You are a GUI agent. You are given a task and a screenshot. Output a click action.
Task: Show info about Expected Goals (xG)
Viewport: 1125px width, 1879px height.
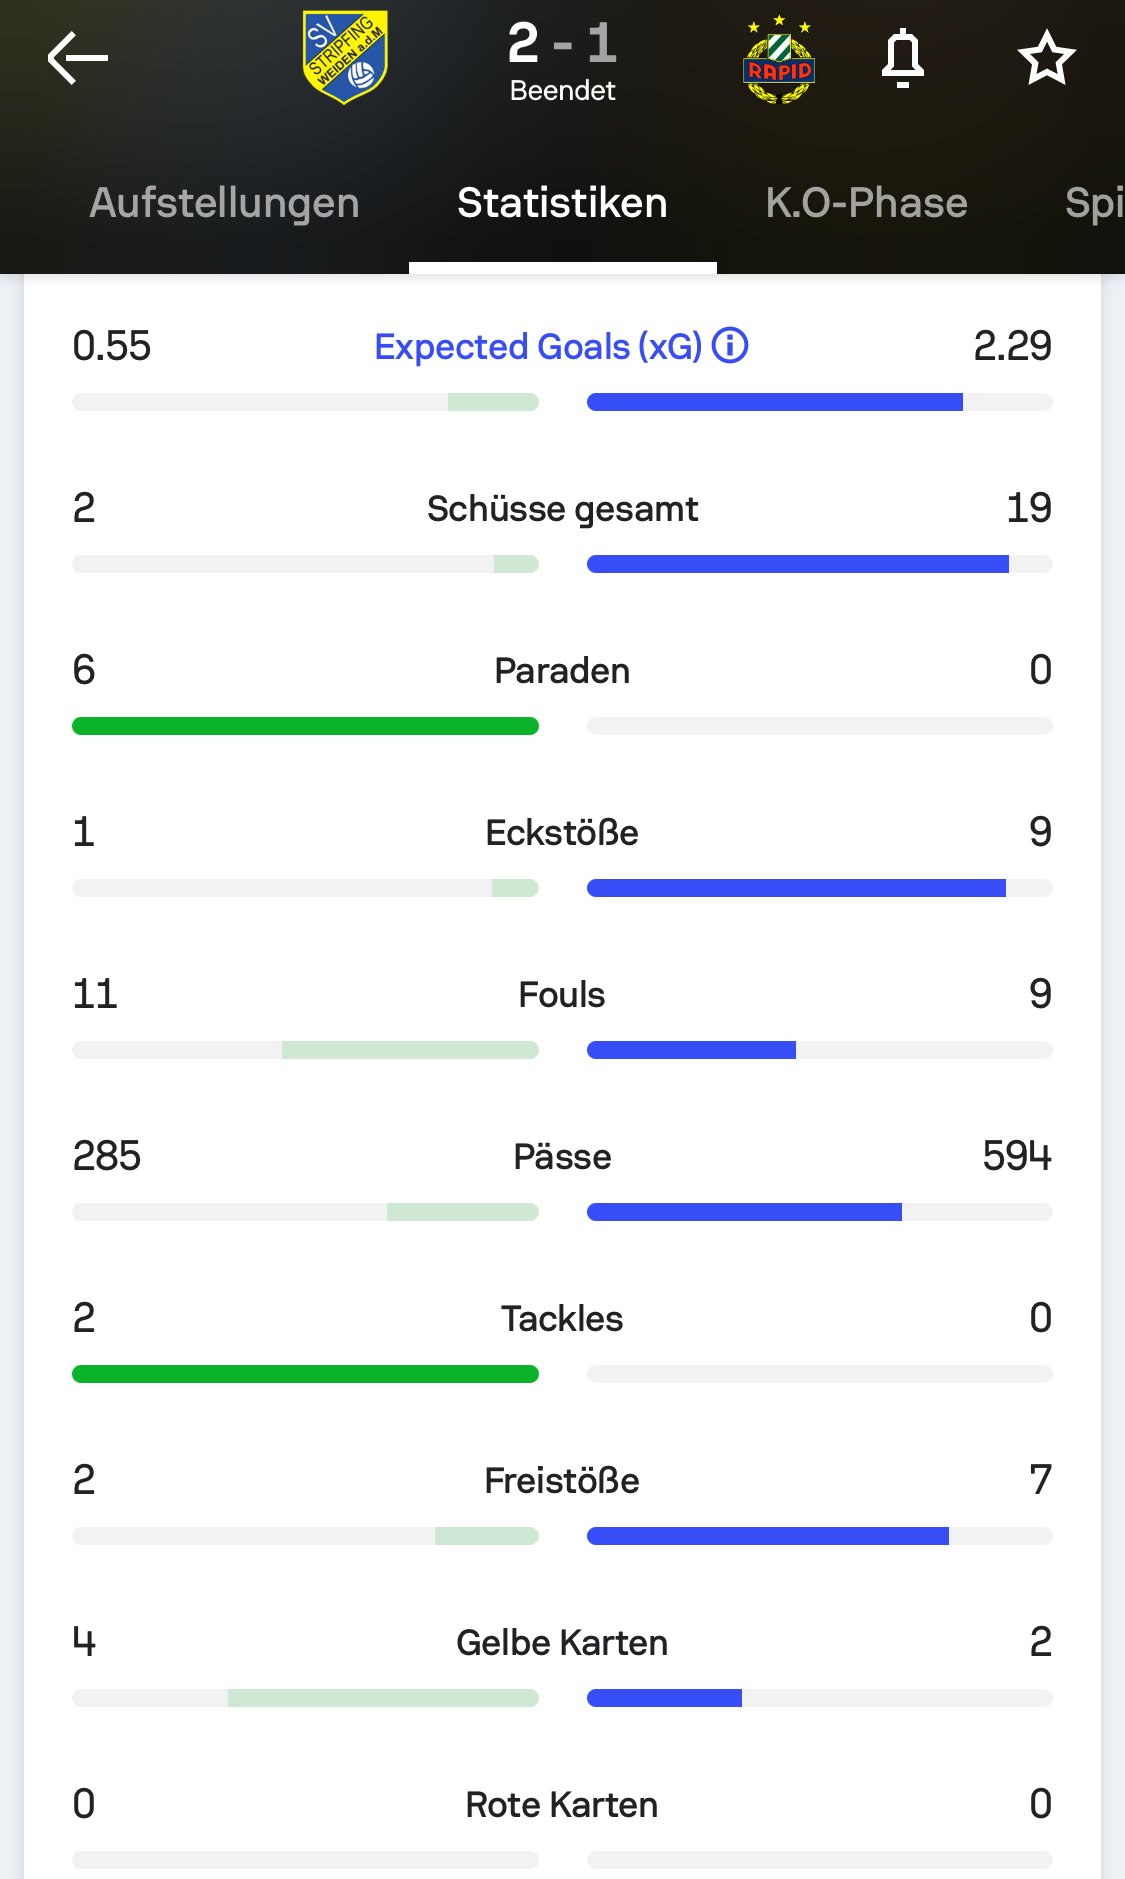[x=730, y=346]
